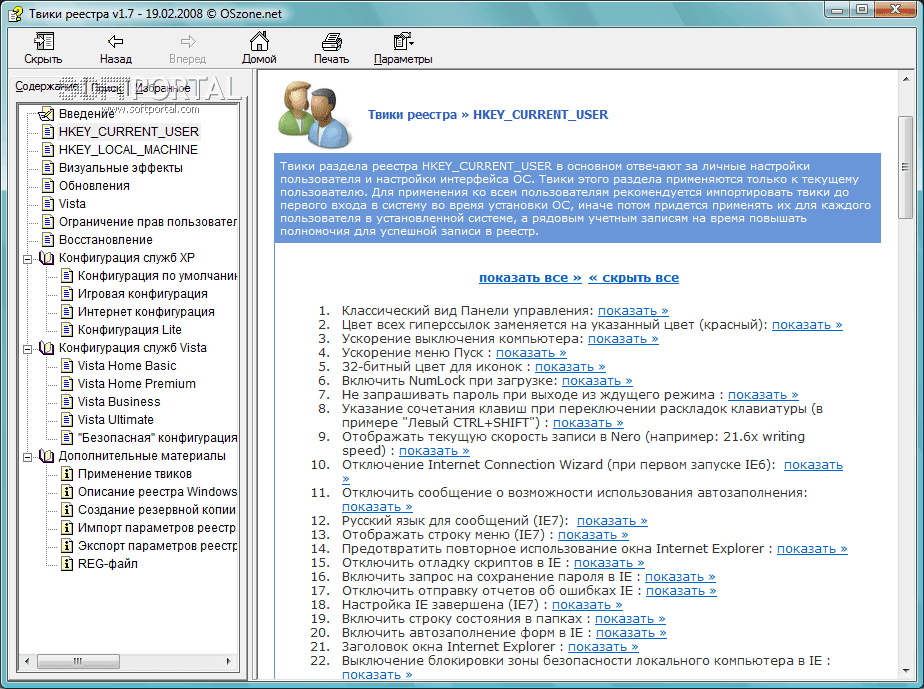This screenshot has height=689, width=924.
Task: Show tweak for Ускорение выключения компьютера
Action: 623,339
